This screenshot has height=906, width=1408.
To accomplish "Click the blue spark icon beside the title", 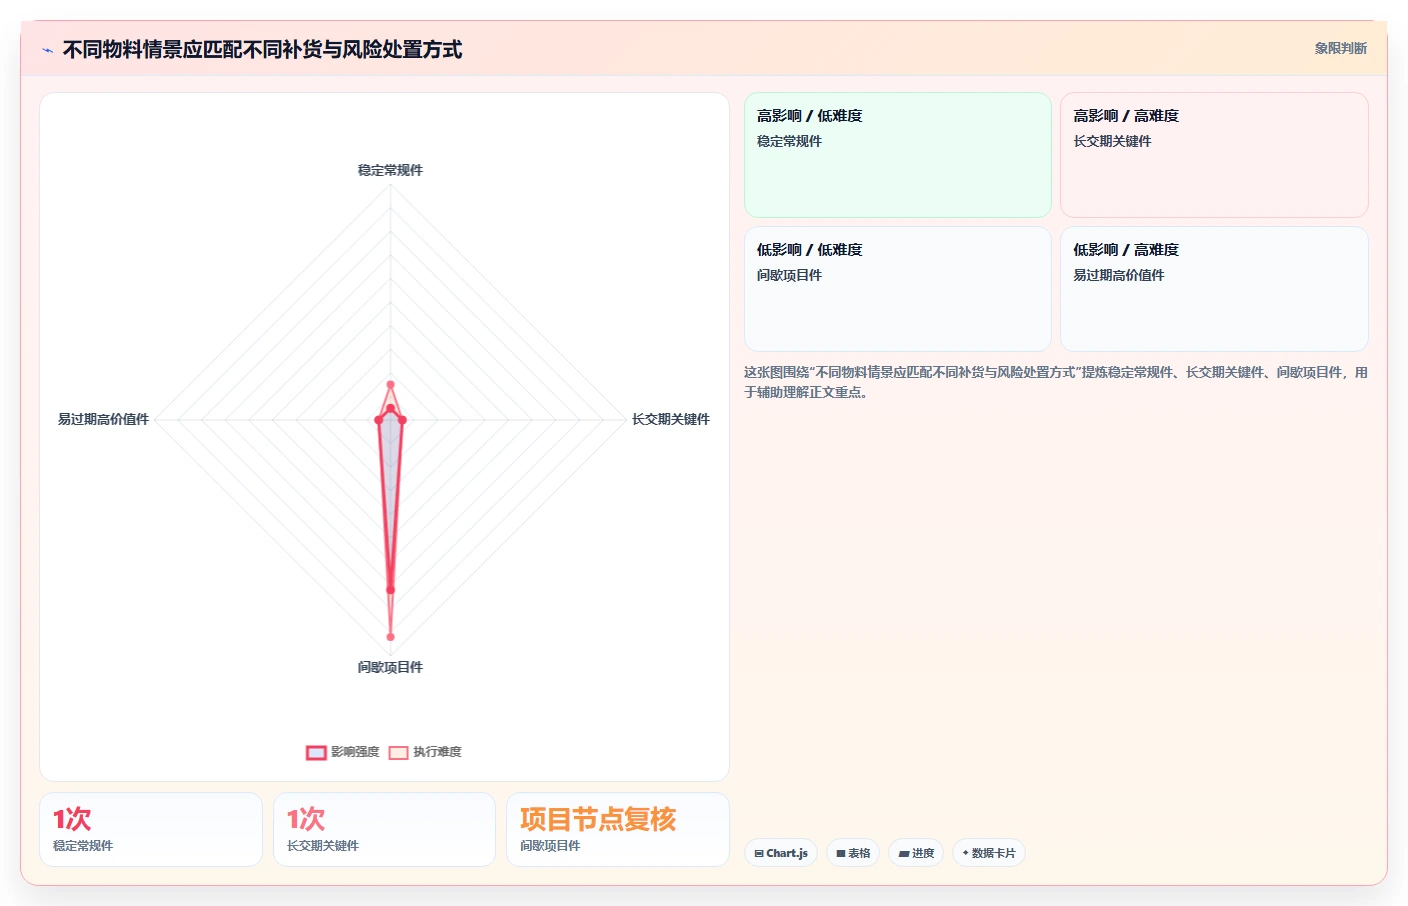I will coord(47,50).
